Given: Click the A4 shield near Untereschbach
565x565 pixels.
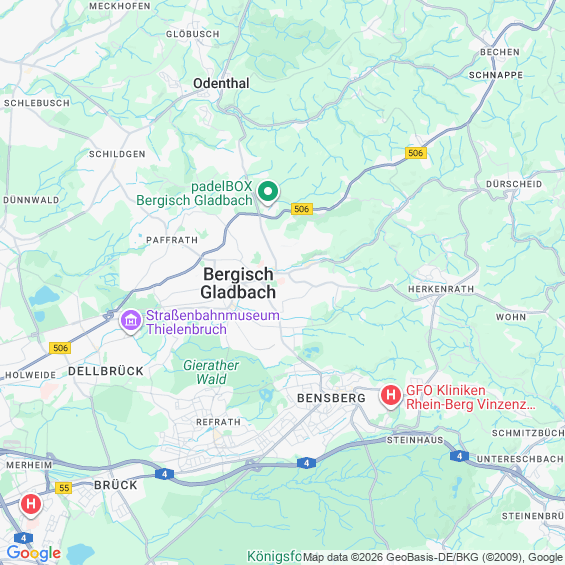Looking at the screenshot, I should [459, 456].
